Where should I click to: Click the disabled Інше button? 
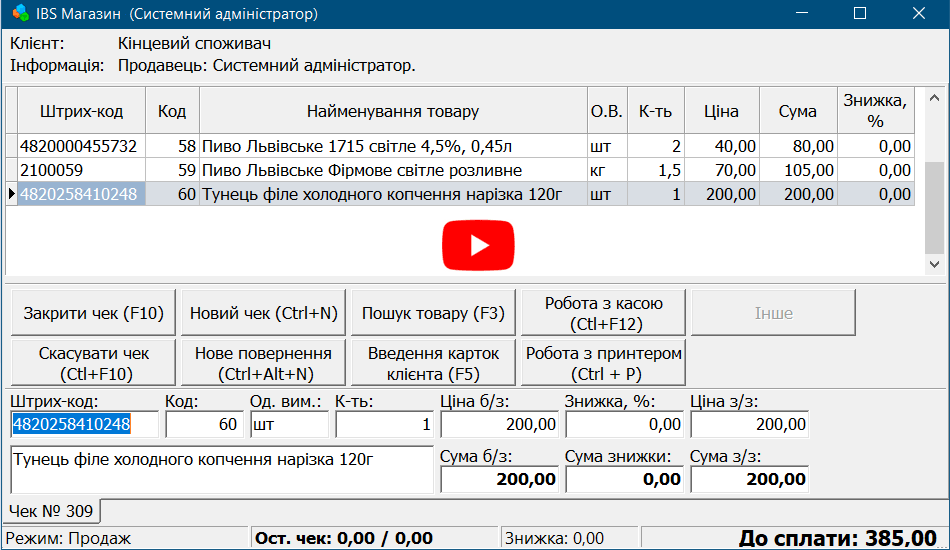774,313
